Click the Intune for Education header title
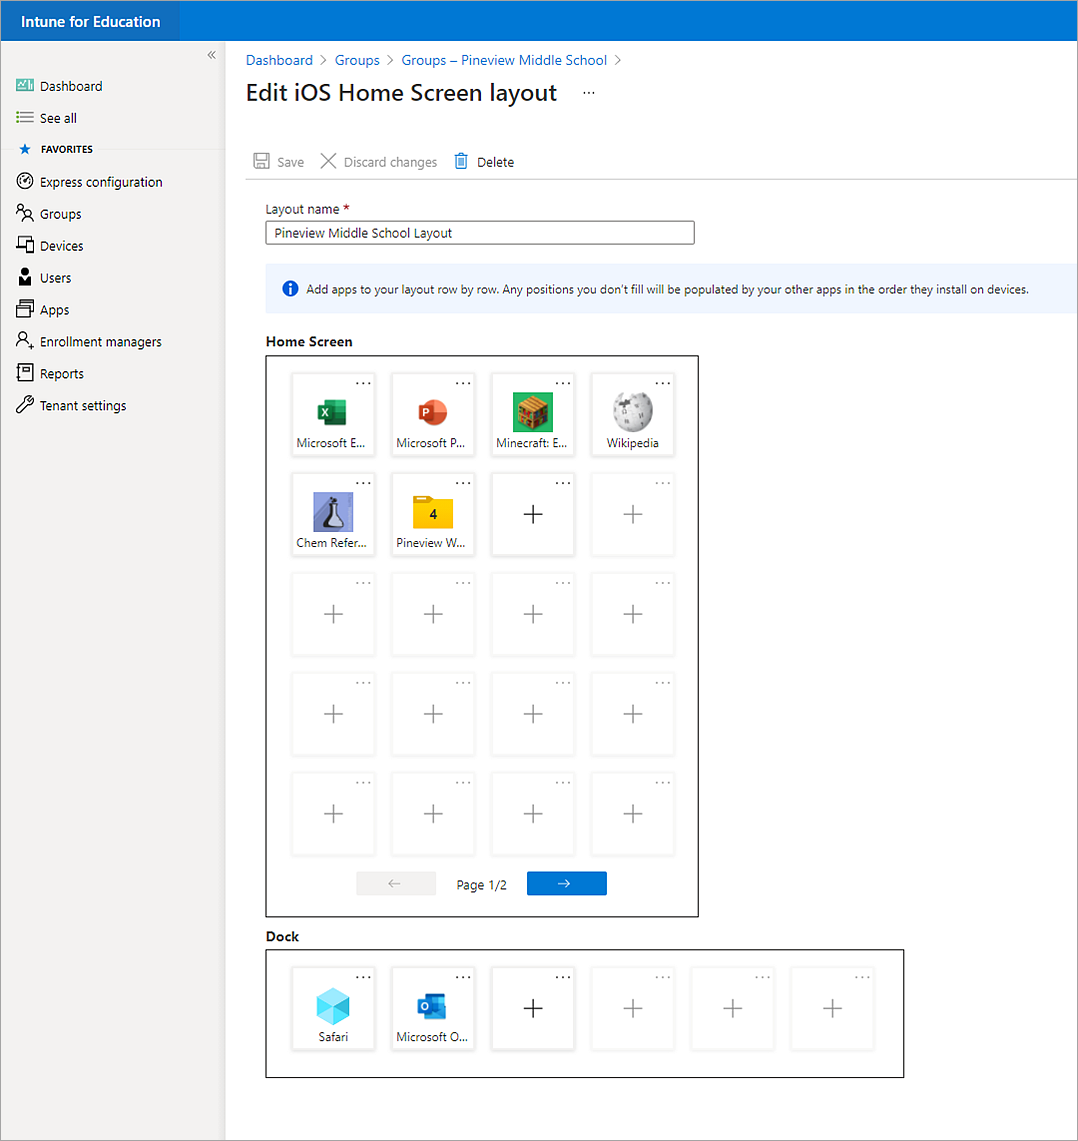The width and height of the screenshot is (1078, 1141). tap(90, 22)
